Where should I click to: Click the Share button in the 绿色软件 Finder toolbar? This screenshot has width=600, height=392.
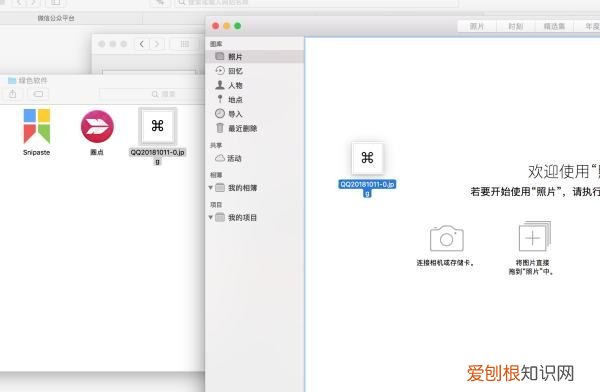tap(13, 94)
